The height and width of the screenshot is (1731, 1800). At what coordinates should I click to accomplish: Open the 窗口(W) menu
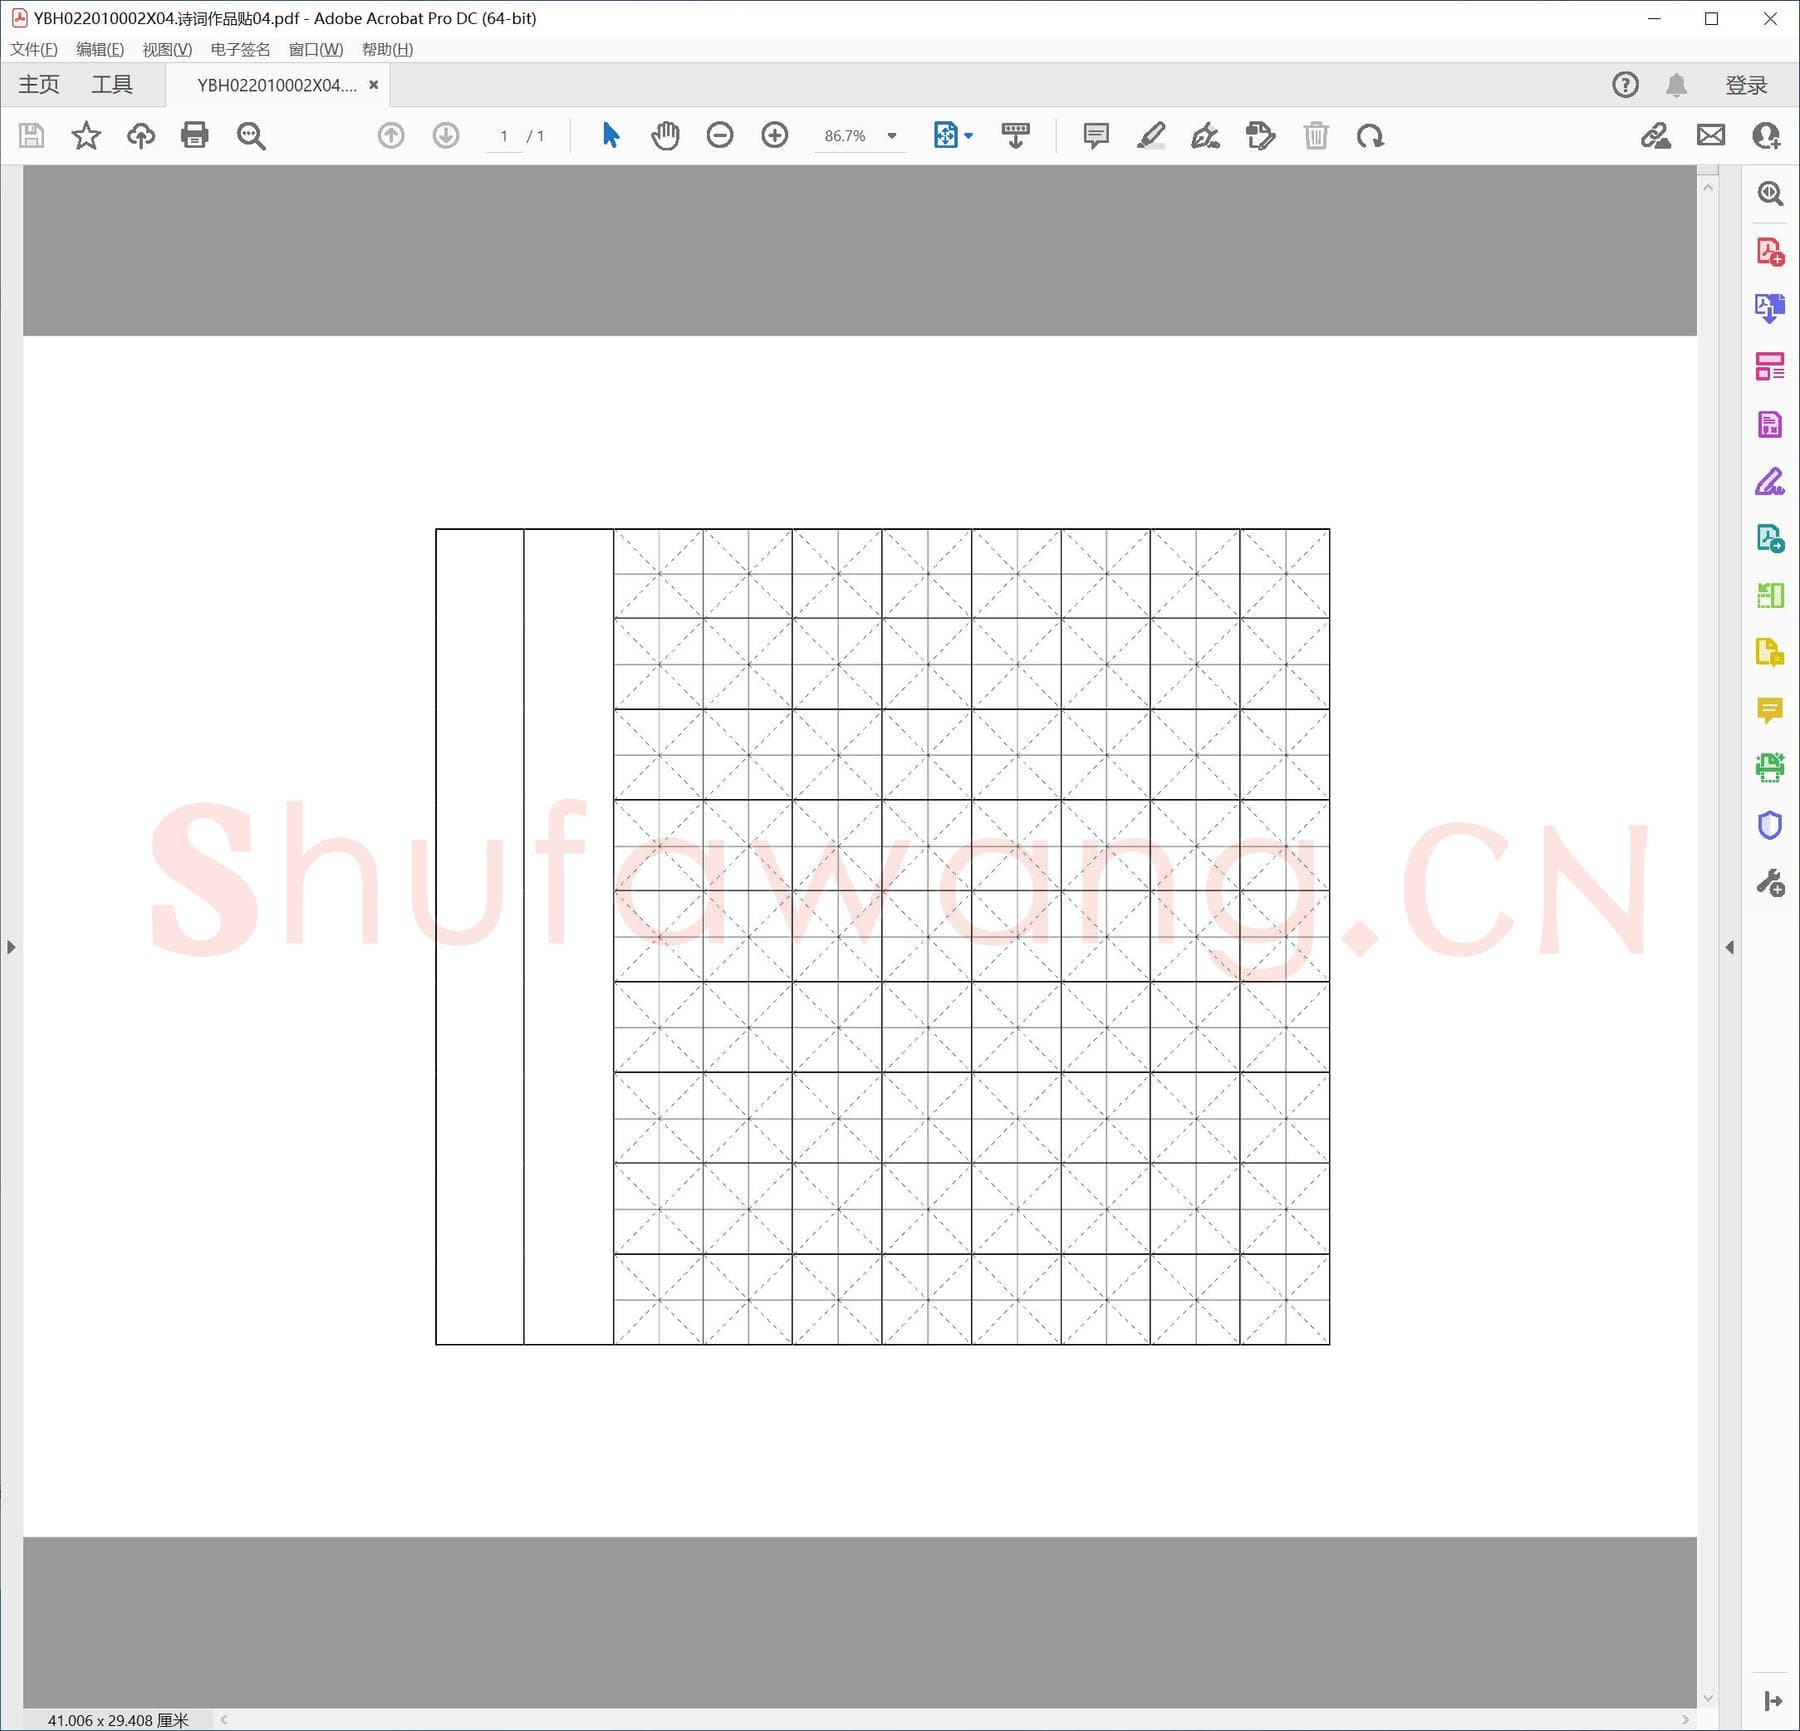click(x=316, y=49)
